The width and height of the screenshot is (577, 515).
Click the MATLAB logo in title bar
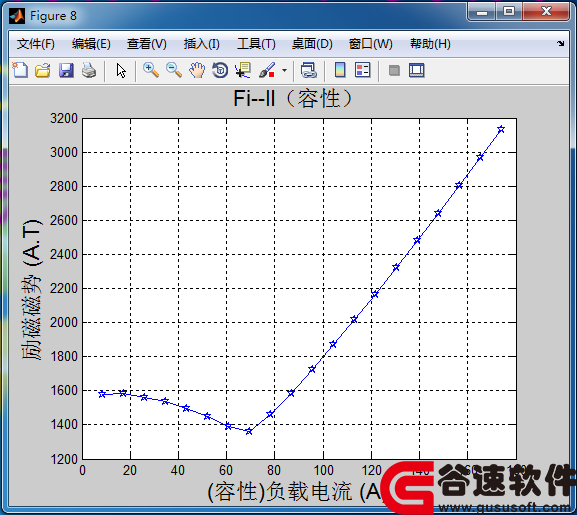click(17, 16)
